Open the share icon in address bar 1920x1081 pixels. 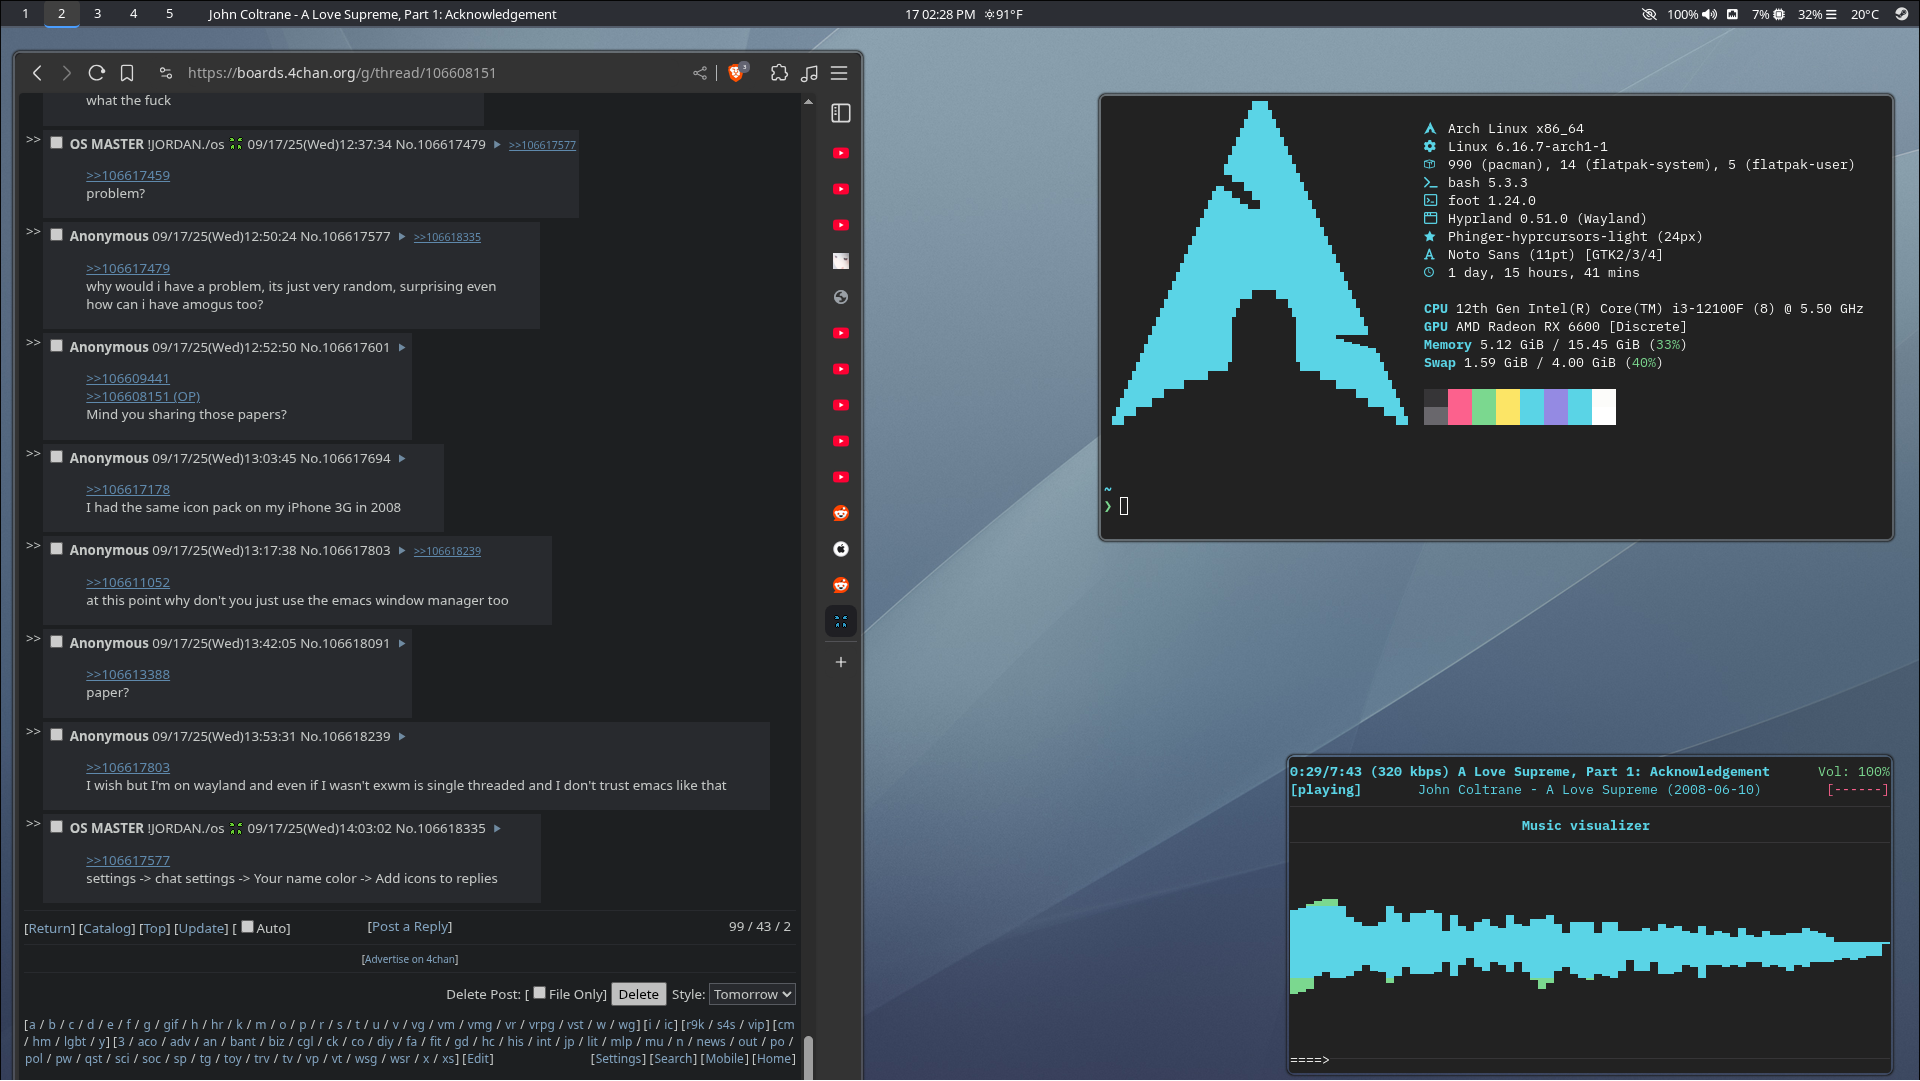tap(700, 73)
